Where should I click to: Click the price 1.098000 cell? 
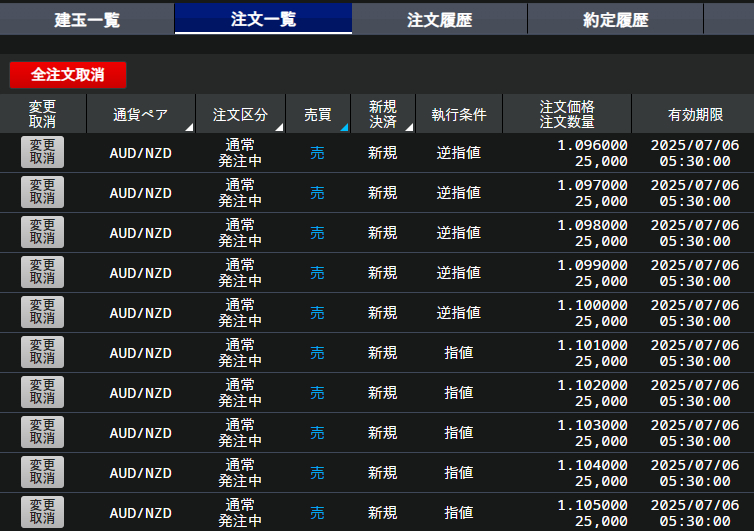tap(592, 225)
